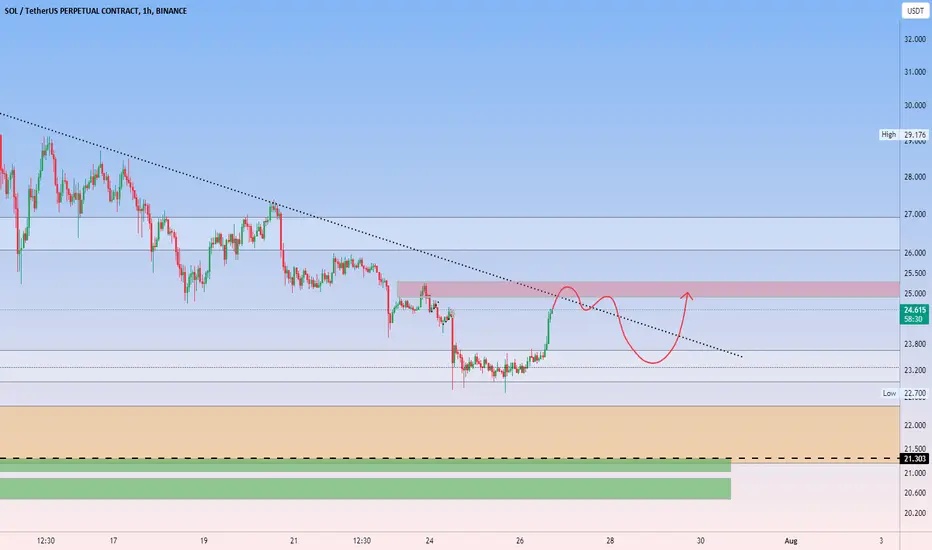Click the 19 date on time axis
Viewport: 932px width, 550px height.
[x=204, y=540]
